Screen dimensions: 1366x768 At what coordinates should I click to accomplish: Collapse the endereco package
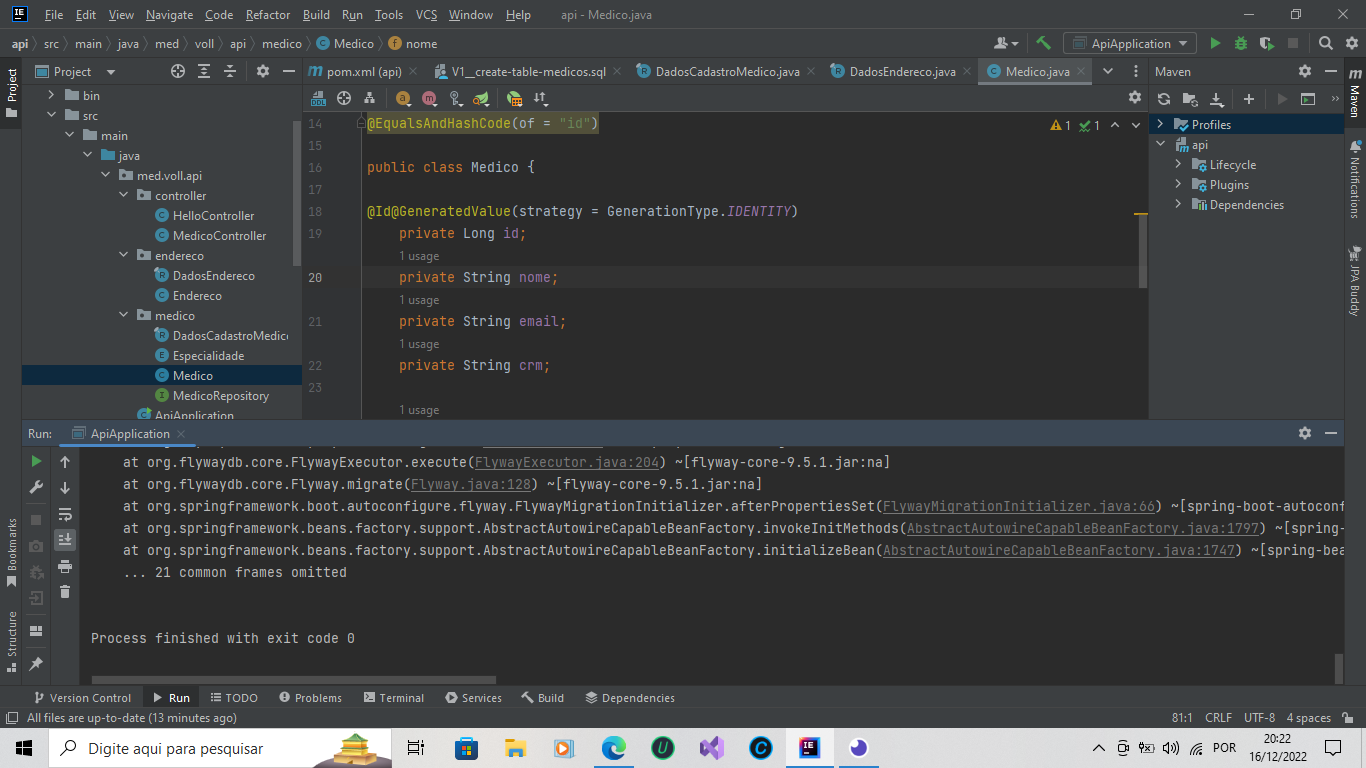pyautogui.click(x=124, y=255)
